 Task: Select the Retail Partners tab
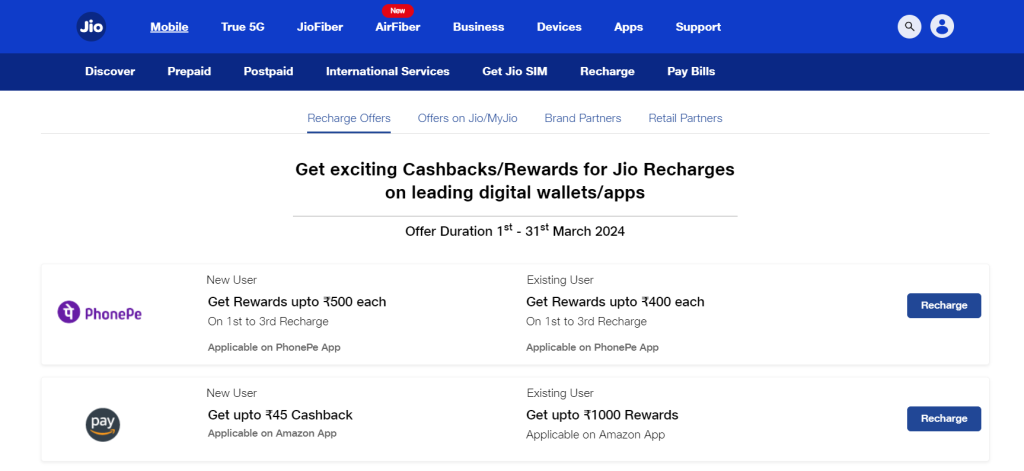point(685,118)
